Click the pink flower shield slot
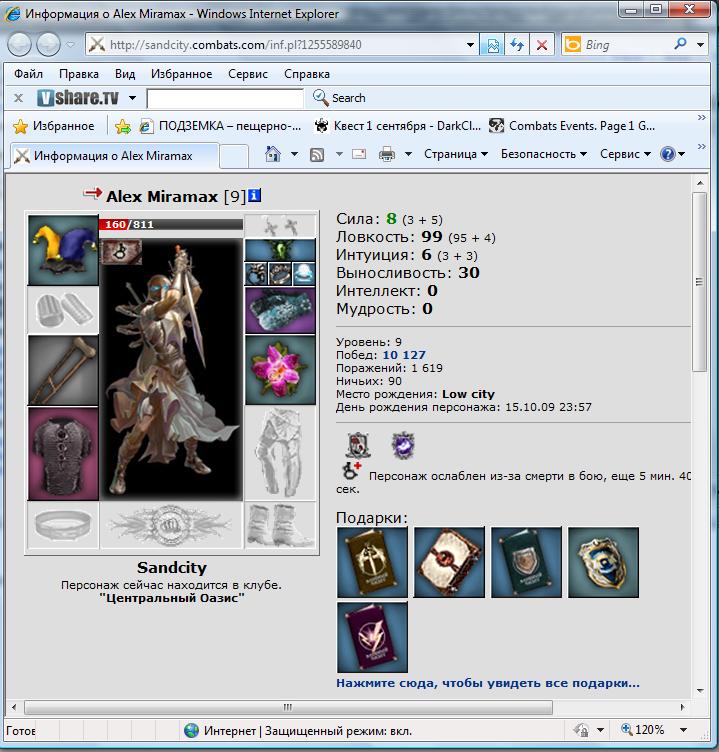719x752 pixels. point(280,370)
